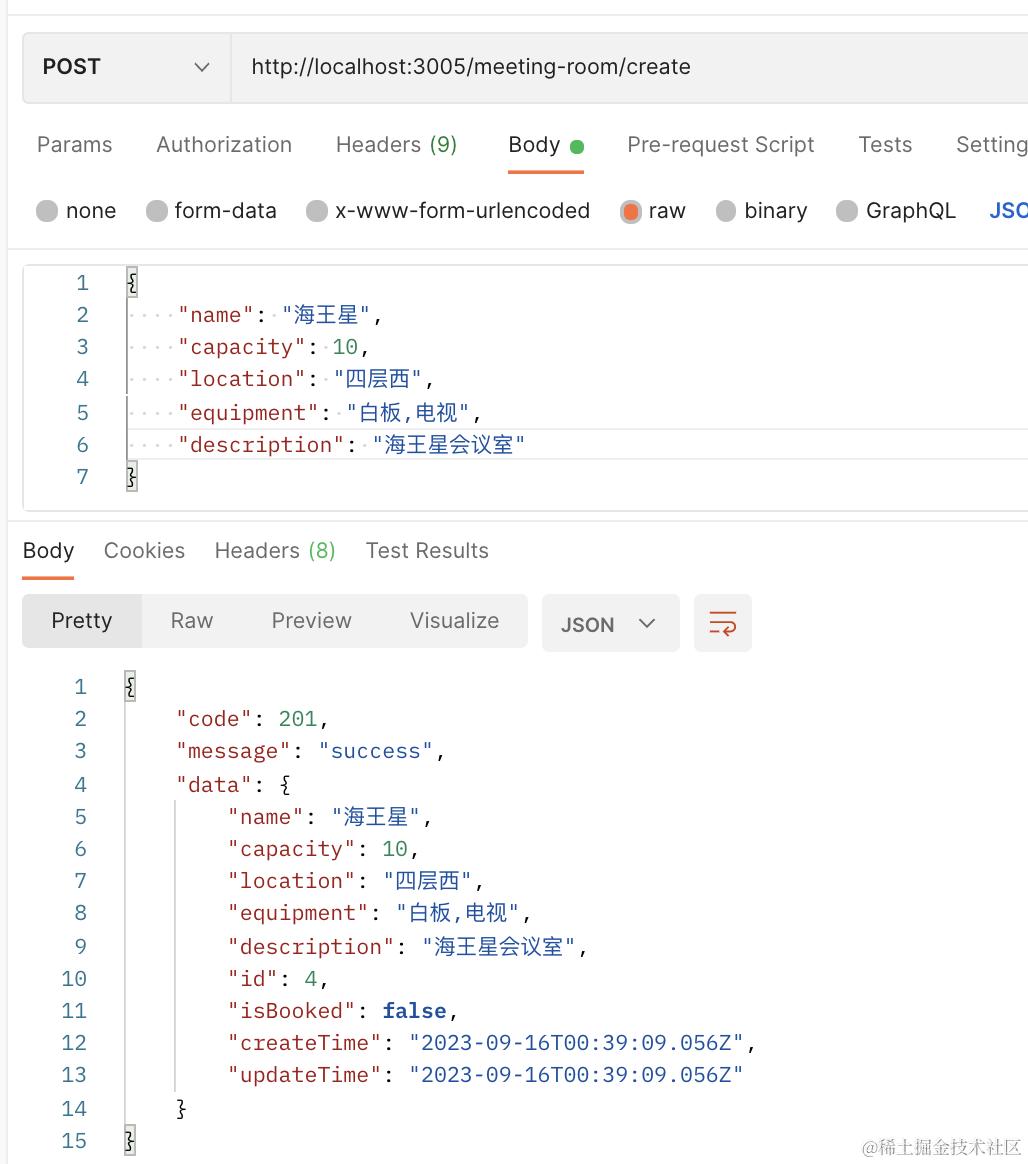Open the Params tab
The height and width of the screenshot is (1164, 1028).
click(74, 145)
